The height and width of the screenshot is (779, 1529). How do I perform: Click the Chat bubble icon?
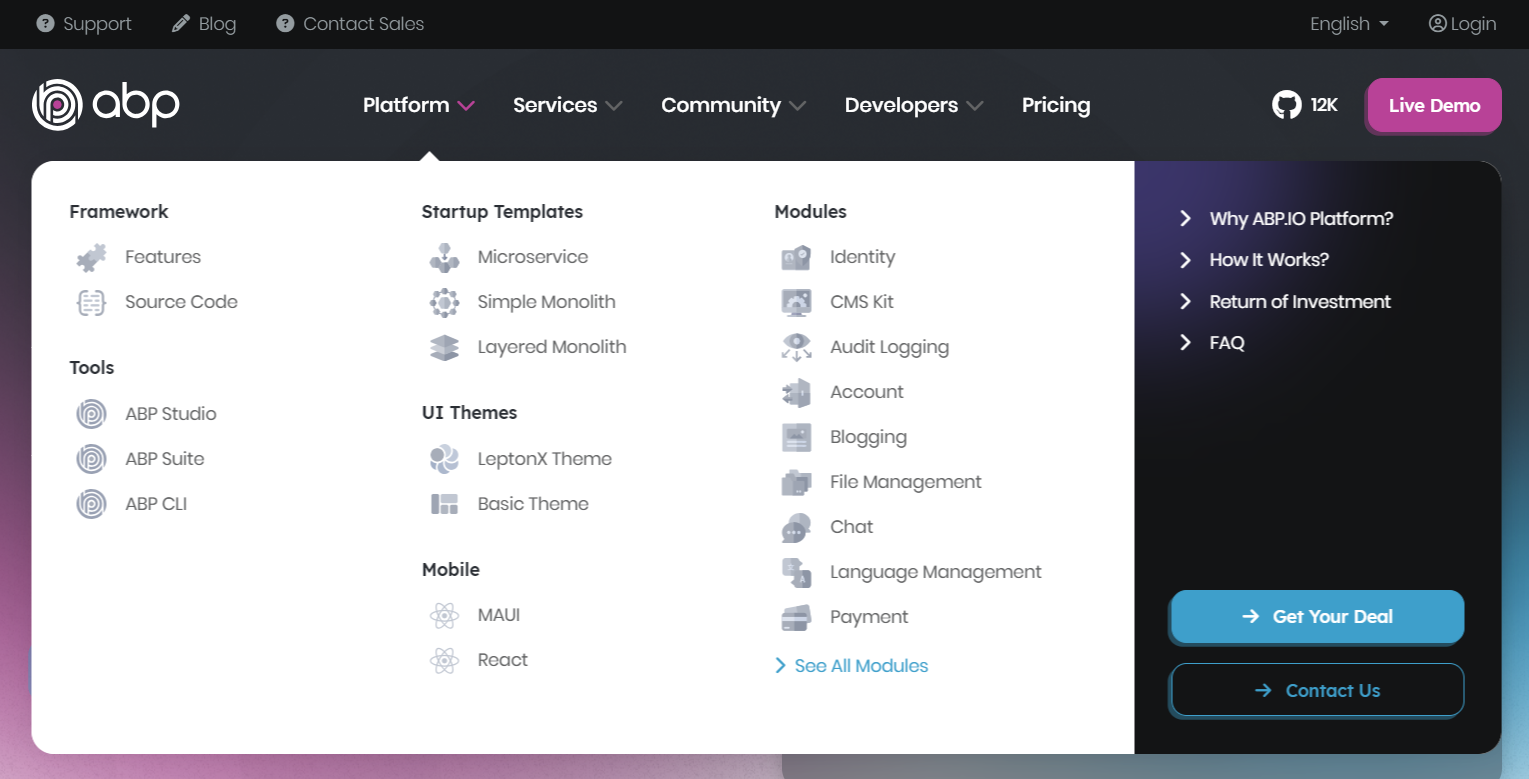796,528
